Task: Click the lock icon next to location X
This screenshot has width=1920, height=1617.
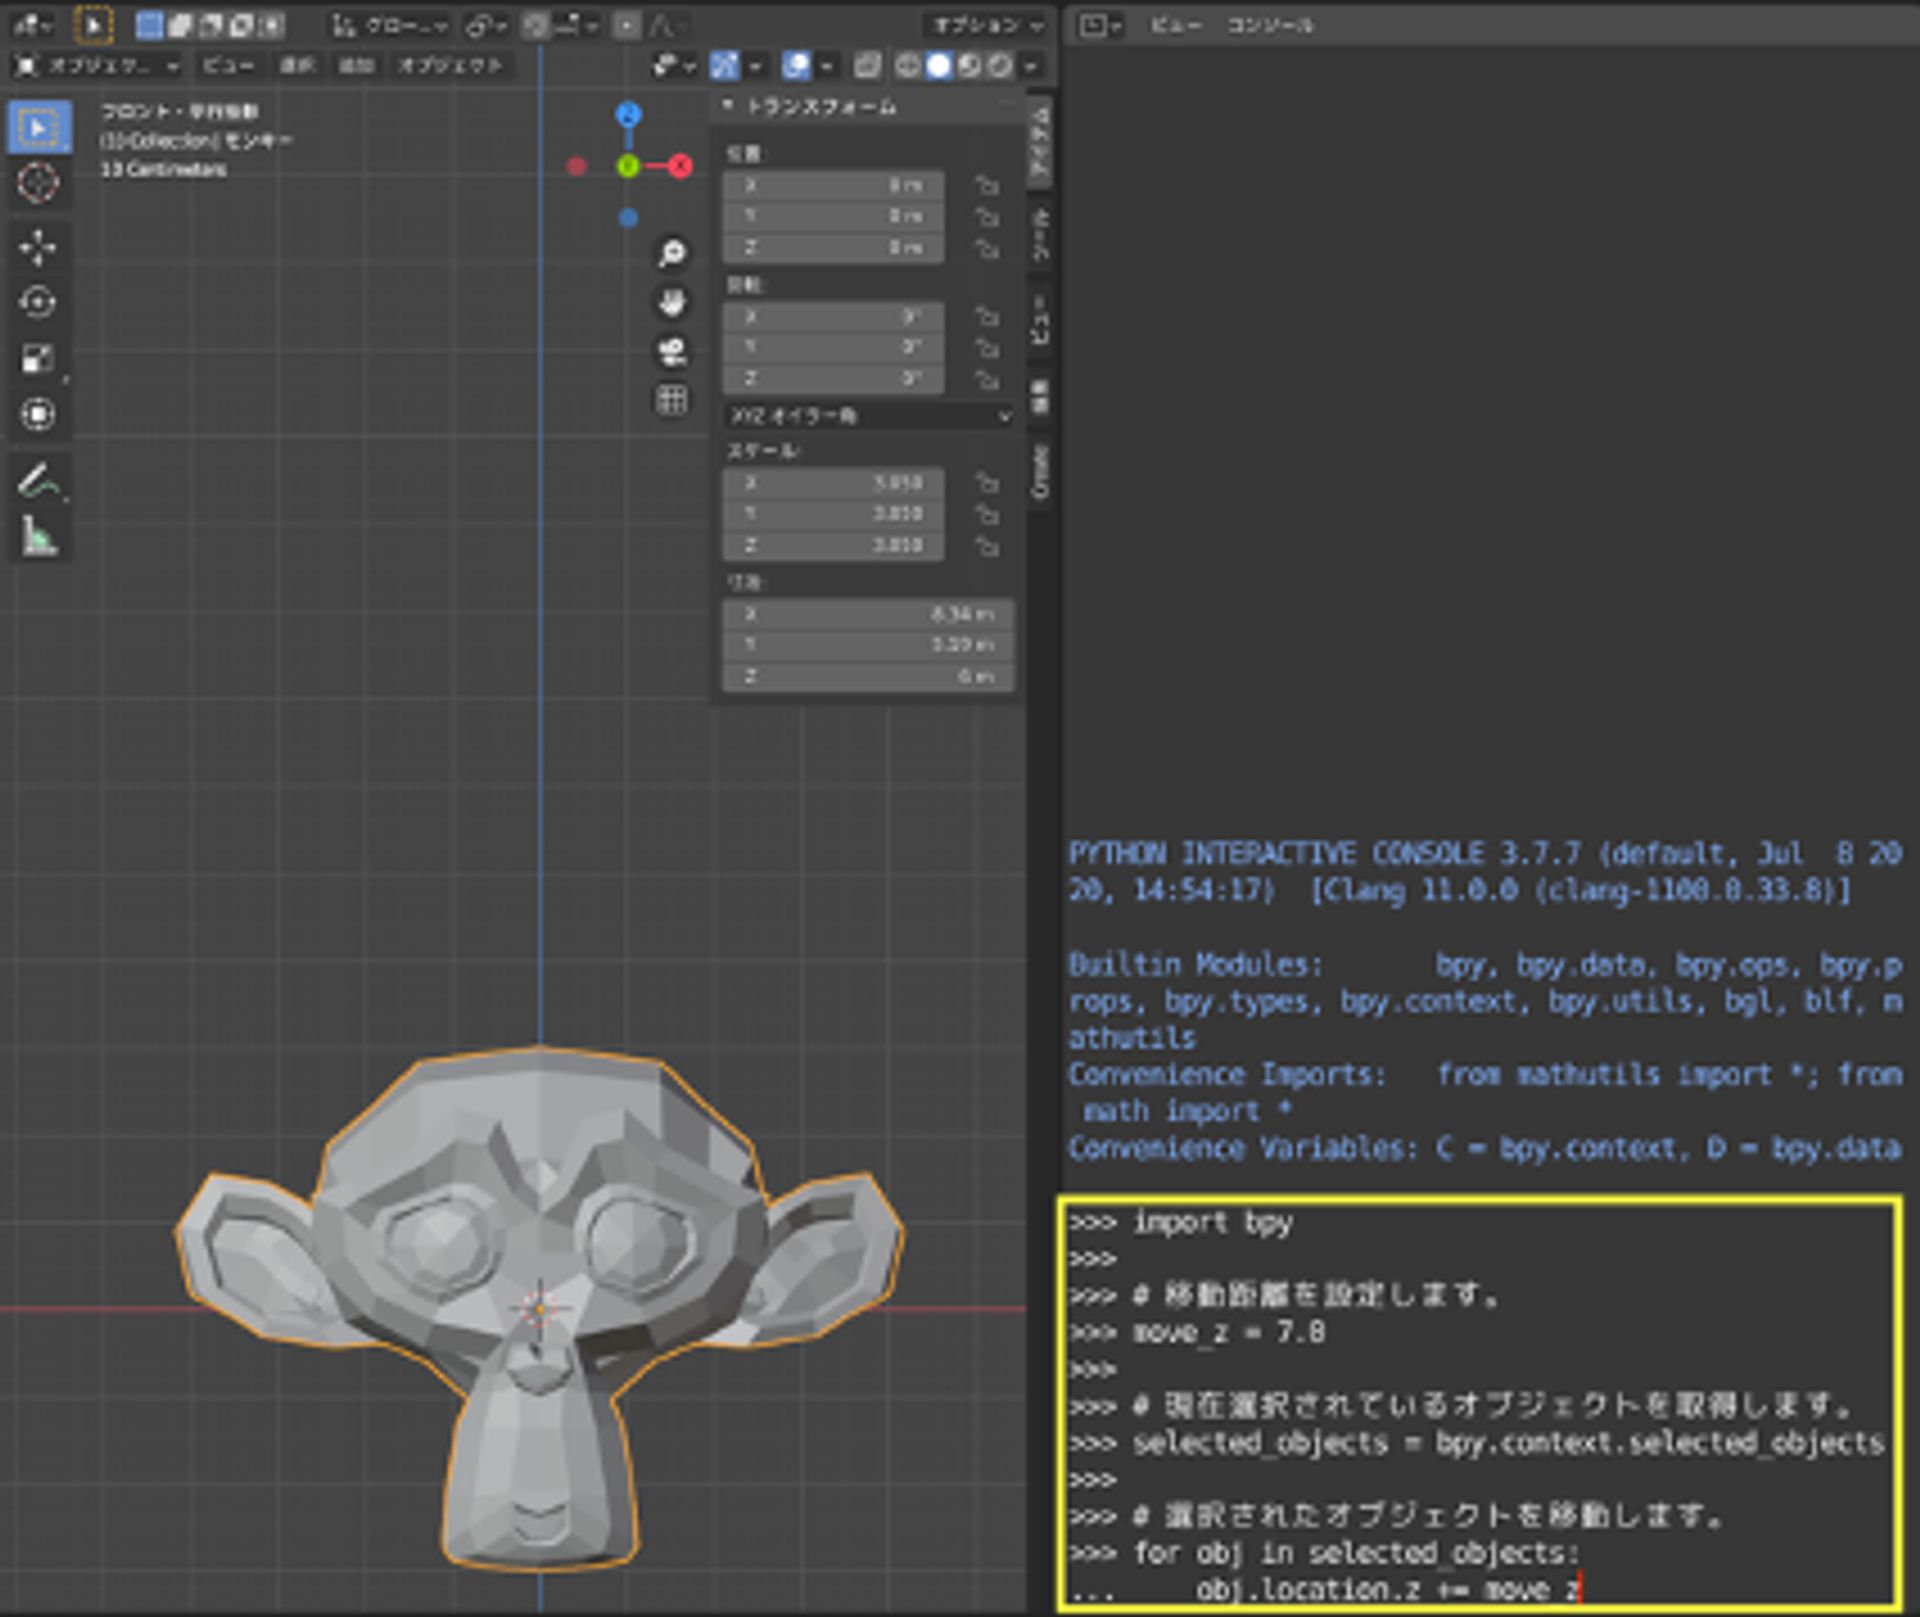Action: pyautogui.click(x=988, y=185)
